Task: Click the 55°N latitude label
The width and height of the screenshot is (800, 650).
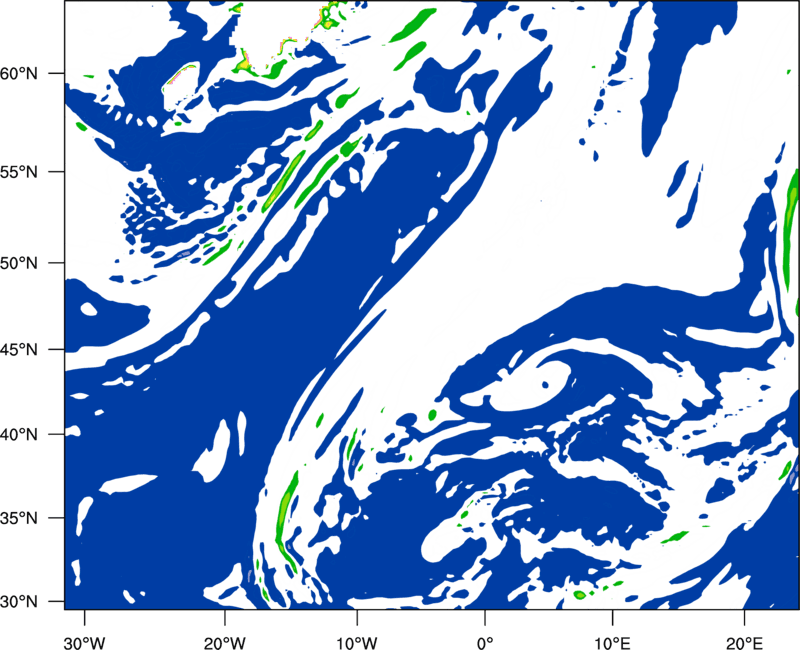Action: 19,171
